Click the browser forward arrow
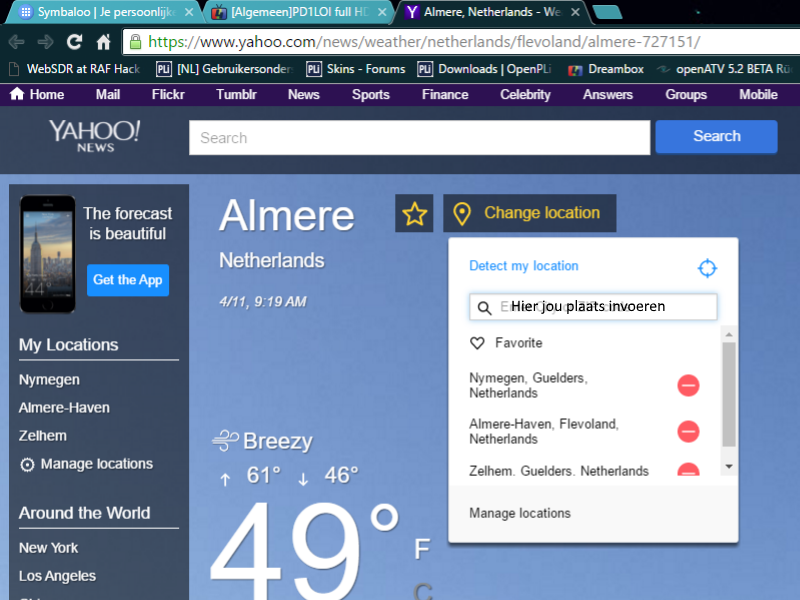 point(45,42)
